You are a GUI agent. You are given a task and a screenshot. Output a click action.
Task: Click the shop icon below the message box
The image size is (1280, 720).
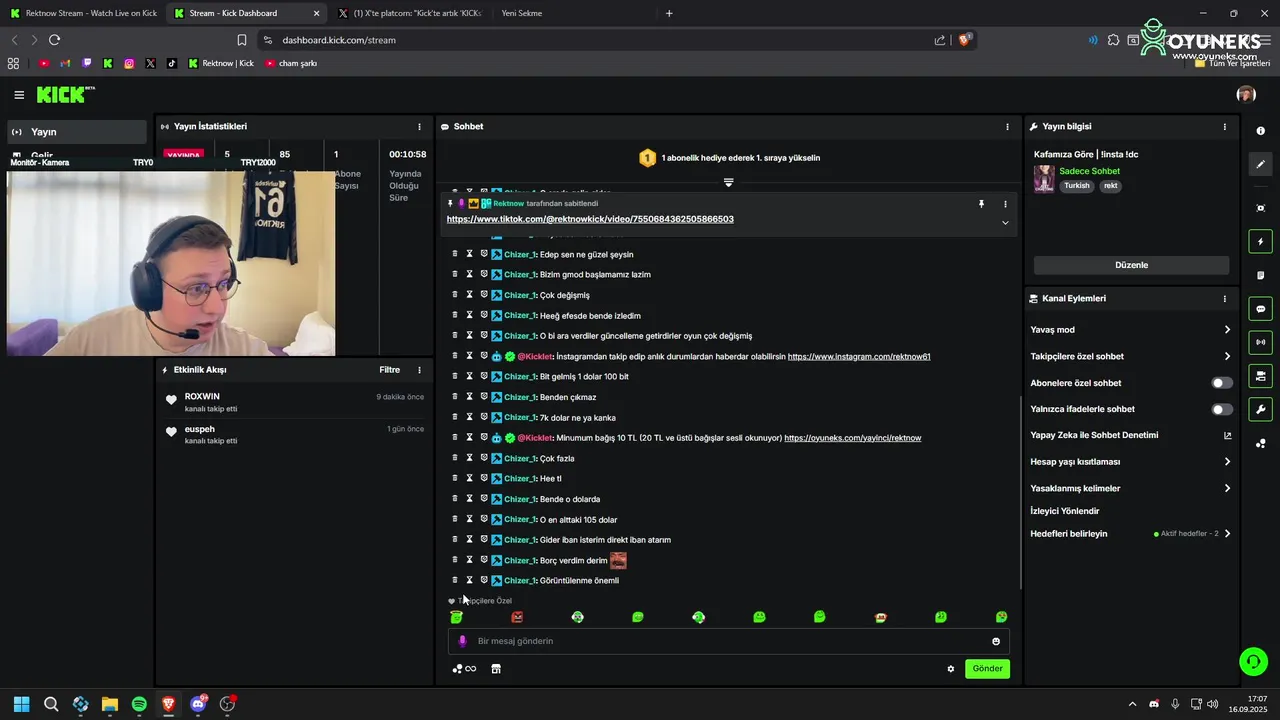pos(496,669)
